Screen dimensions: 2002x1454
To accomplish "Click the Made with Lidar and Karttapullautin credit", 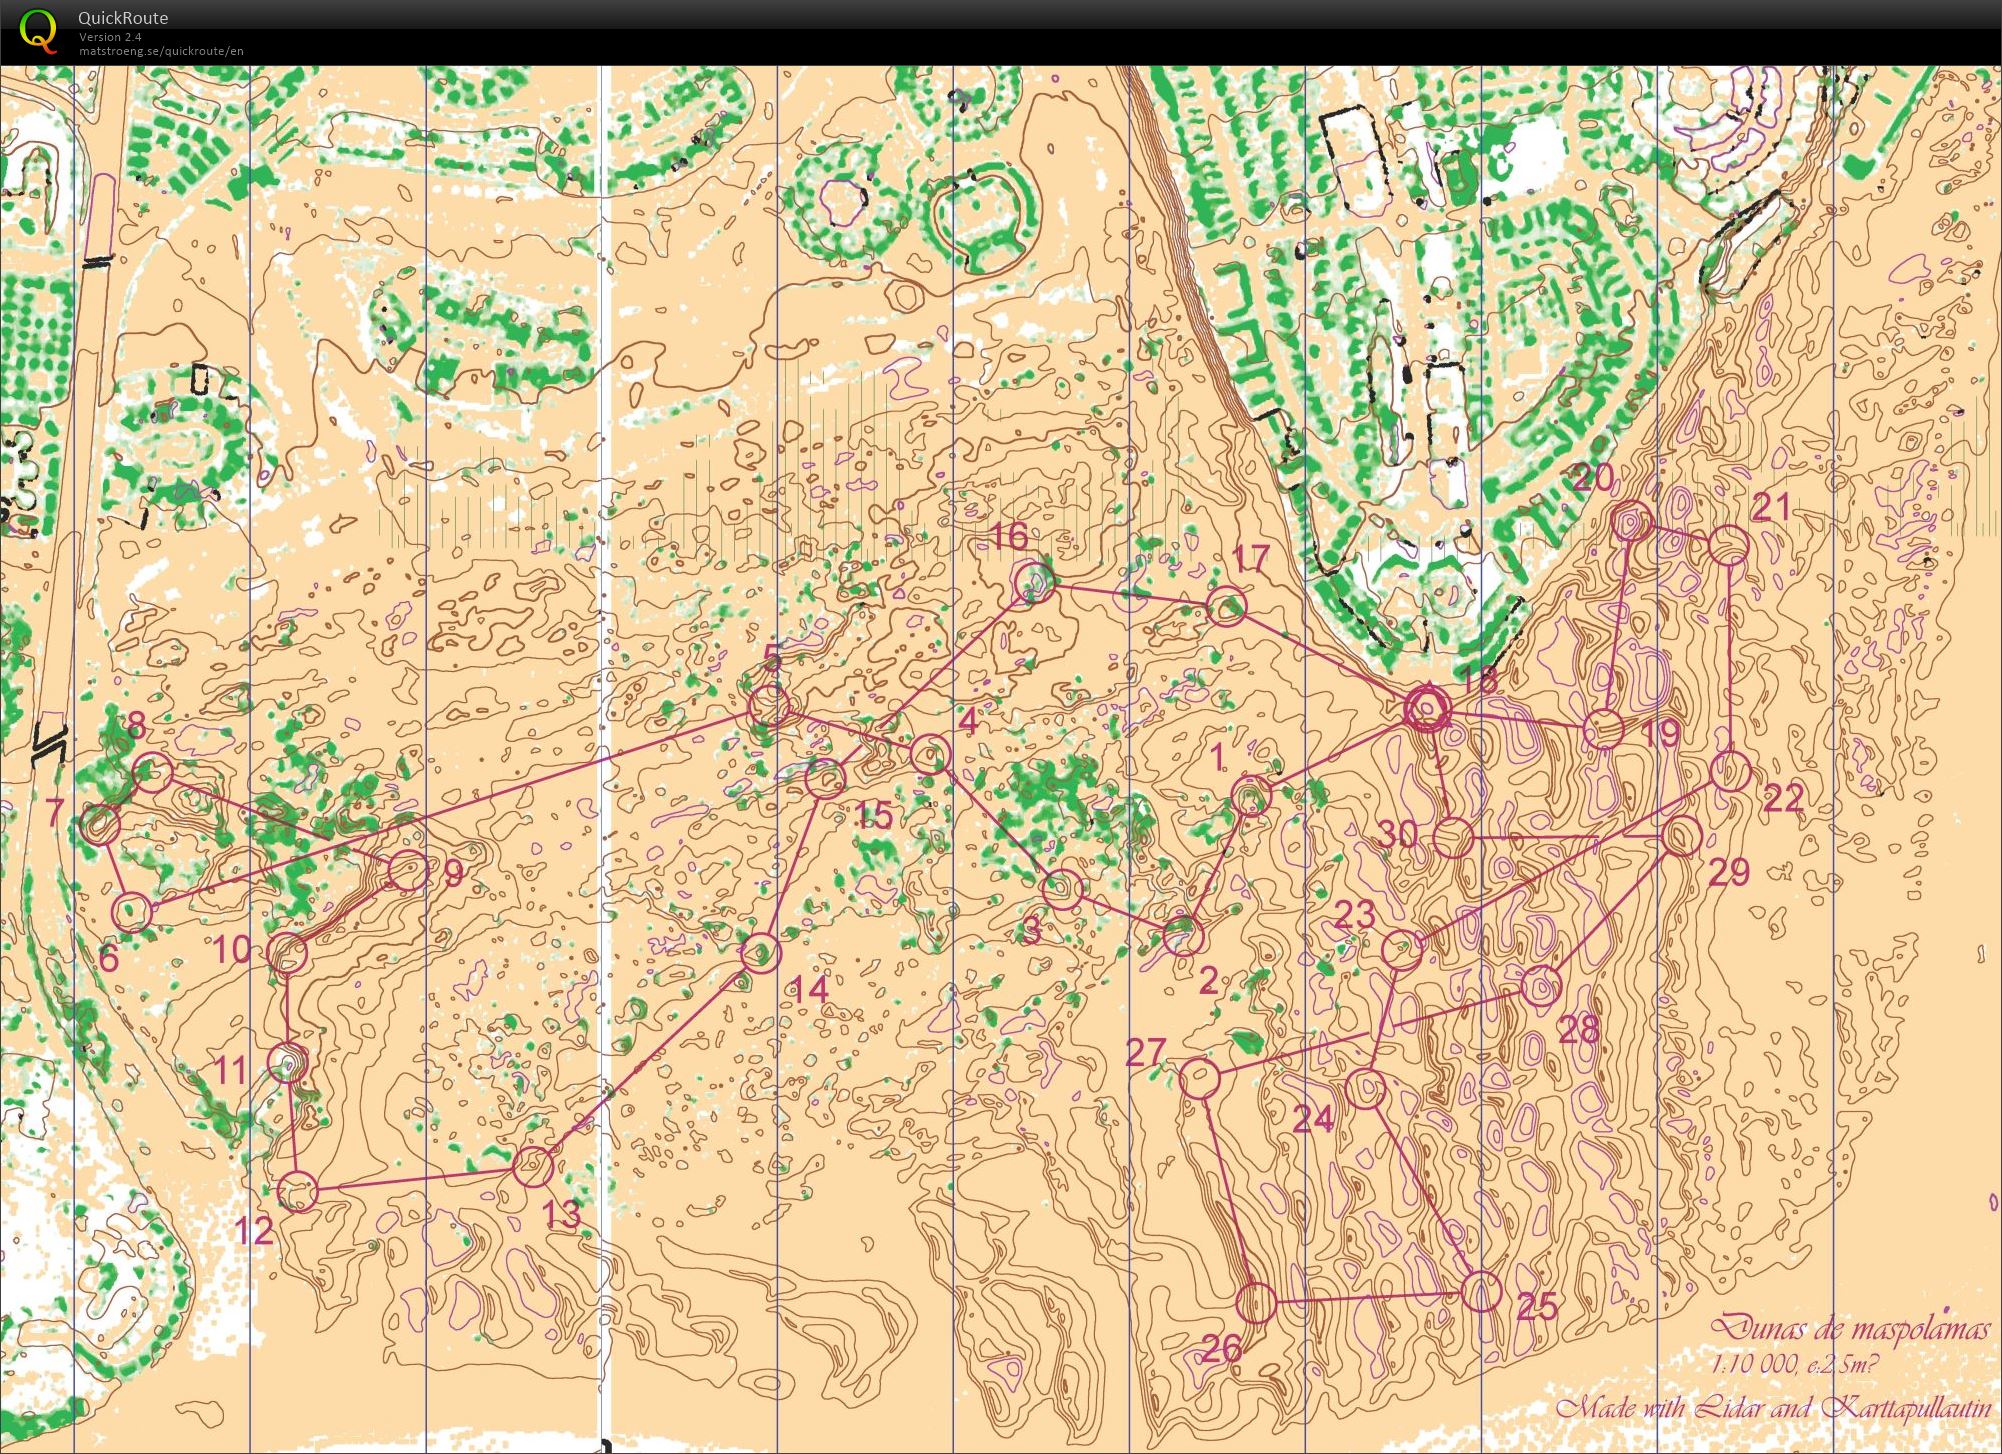I will click(x=1770, y=1408).
